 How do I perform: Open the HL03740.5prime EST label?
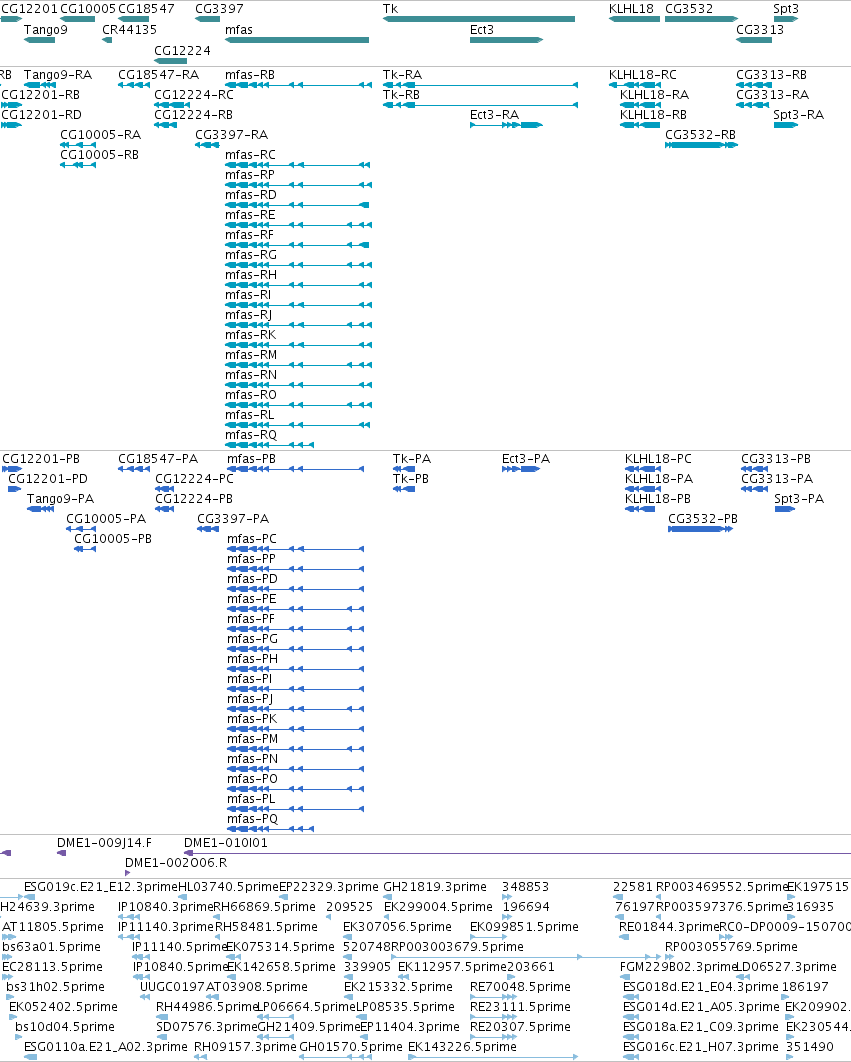click(x=228, y=887)
